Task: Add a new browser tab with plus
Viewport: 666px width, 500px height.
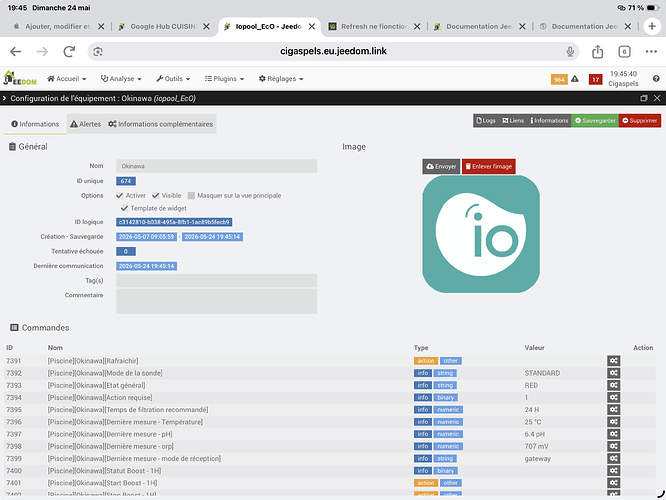Action: [x=652, y=26]
